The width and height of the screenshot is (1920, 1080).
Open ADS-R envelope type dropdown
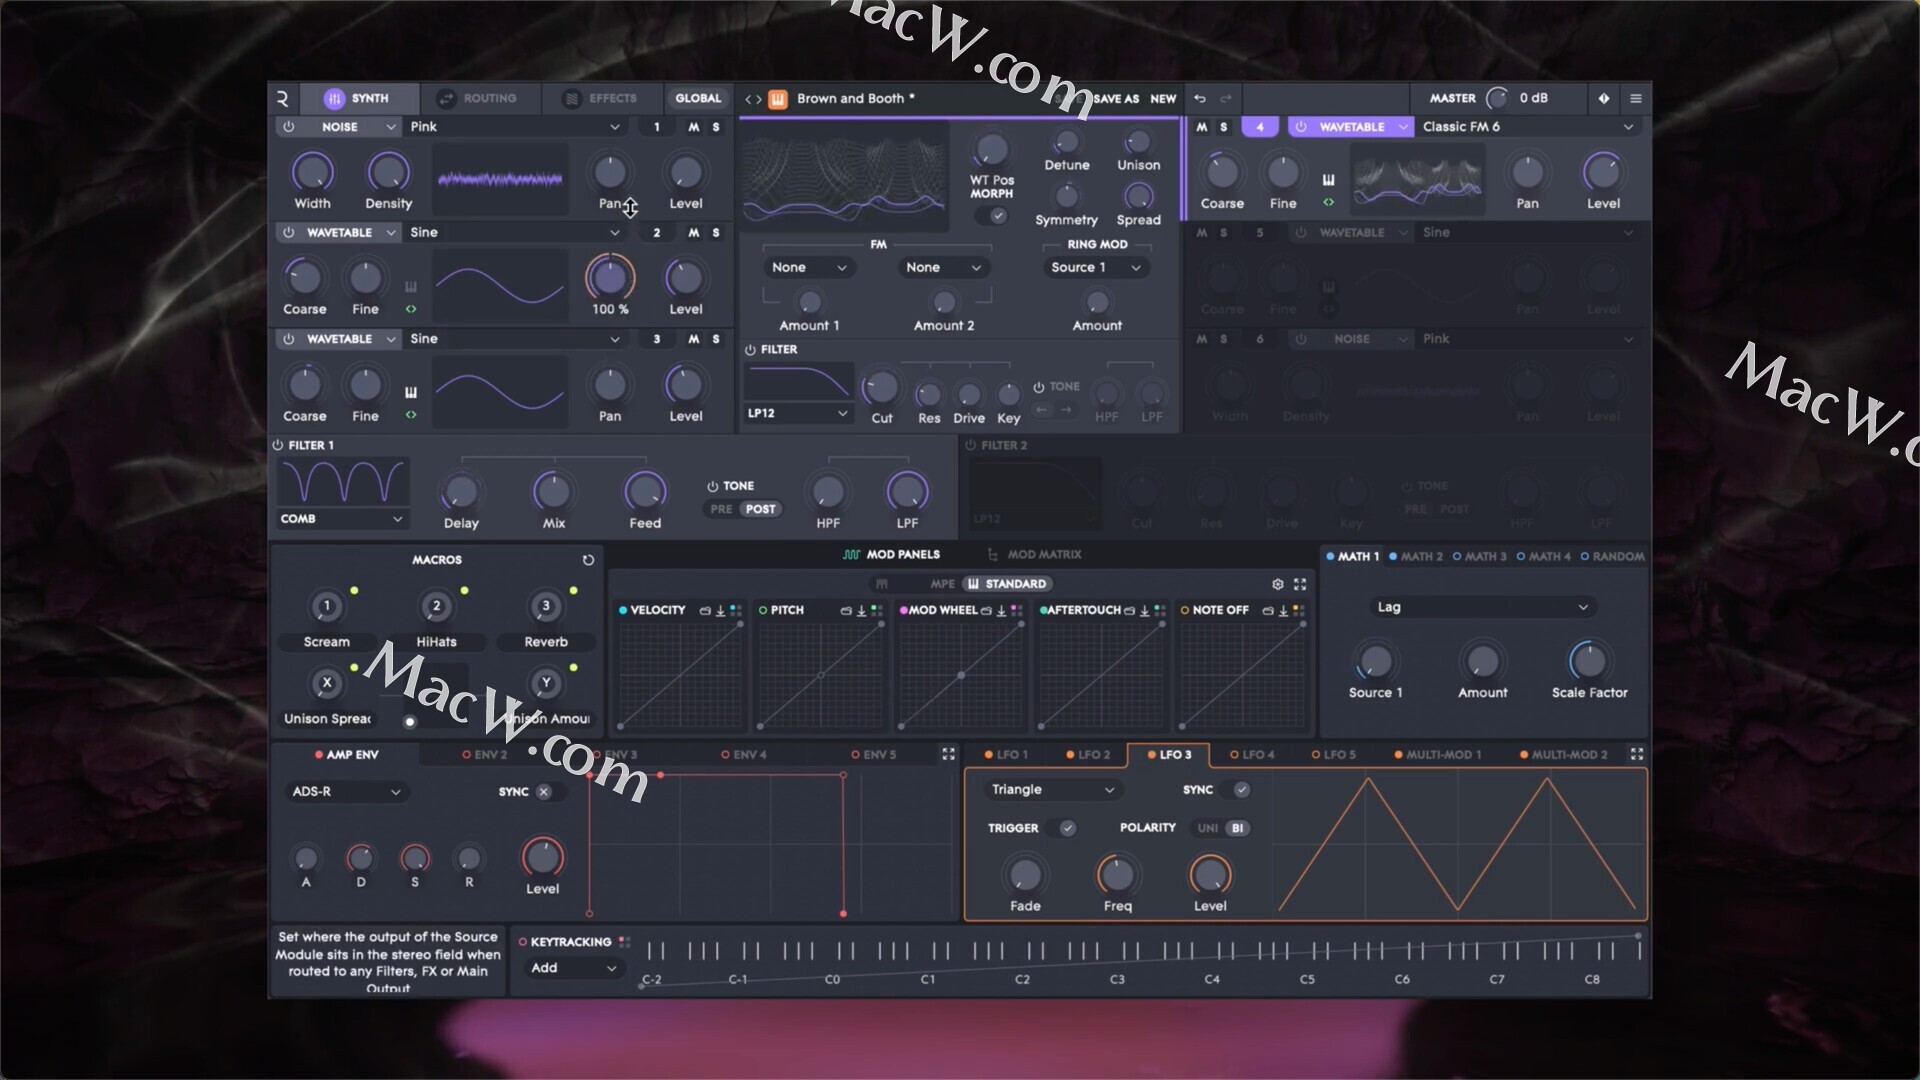tap(345, 792)
